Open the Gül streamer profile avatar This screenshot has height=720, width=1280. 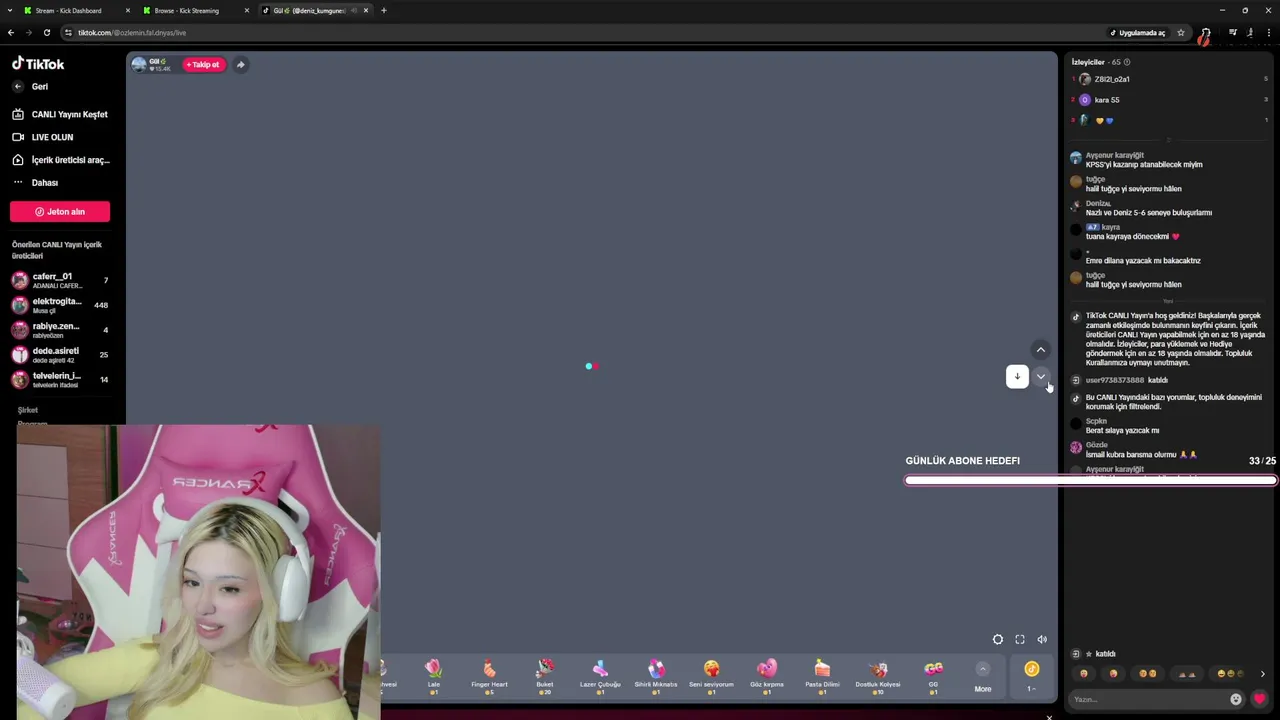(x=139, y=65)
